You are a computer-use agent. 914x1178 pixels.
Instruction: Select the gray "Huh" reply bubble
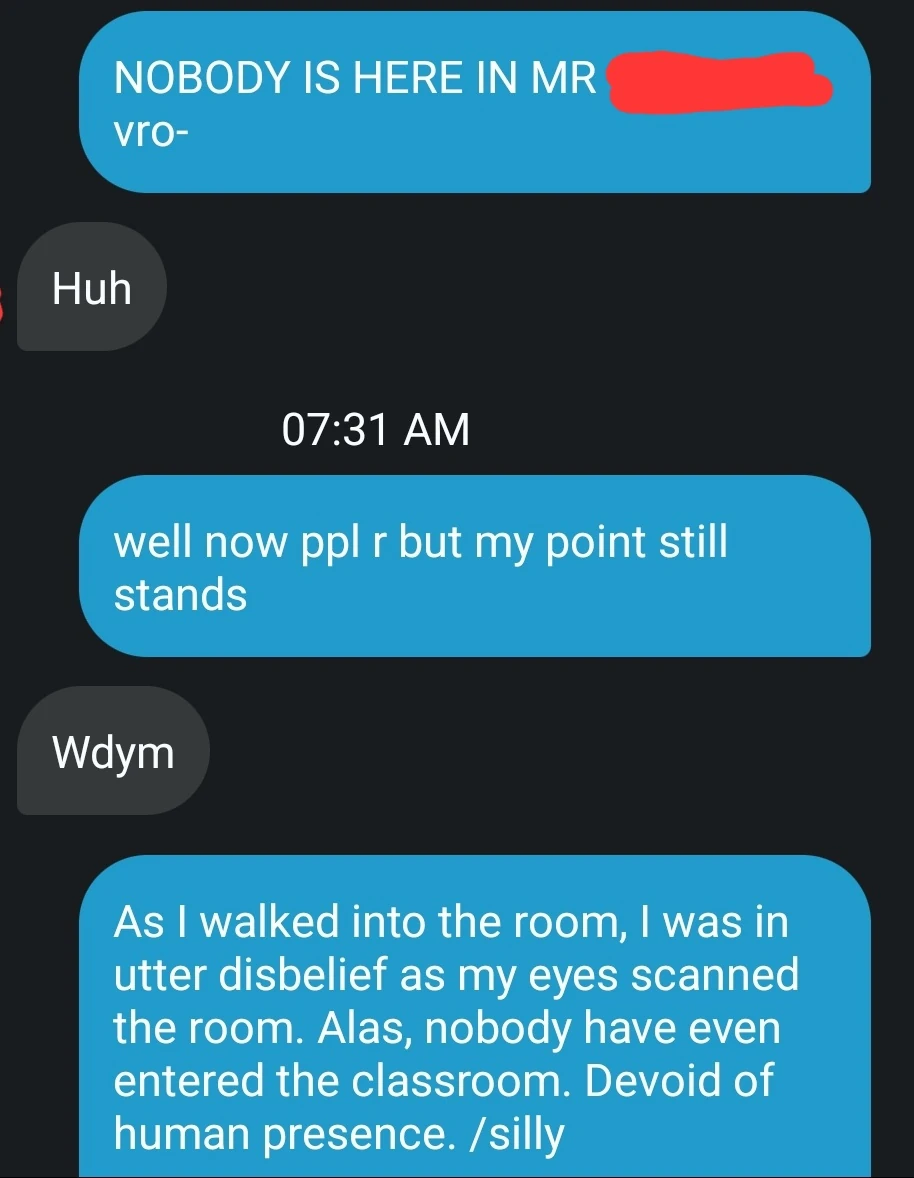(x=92, y=286)
